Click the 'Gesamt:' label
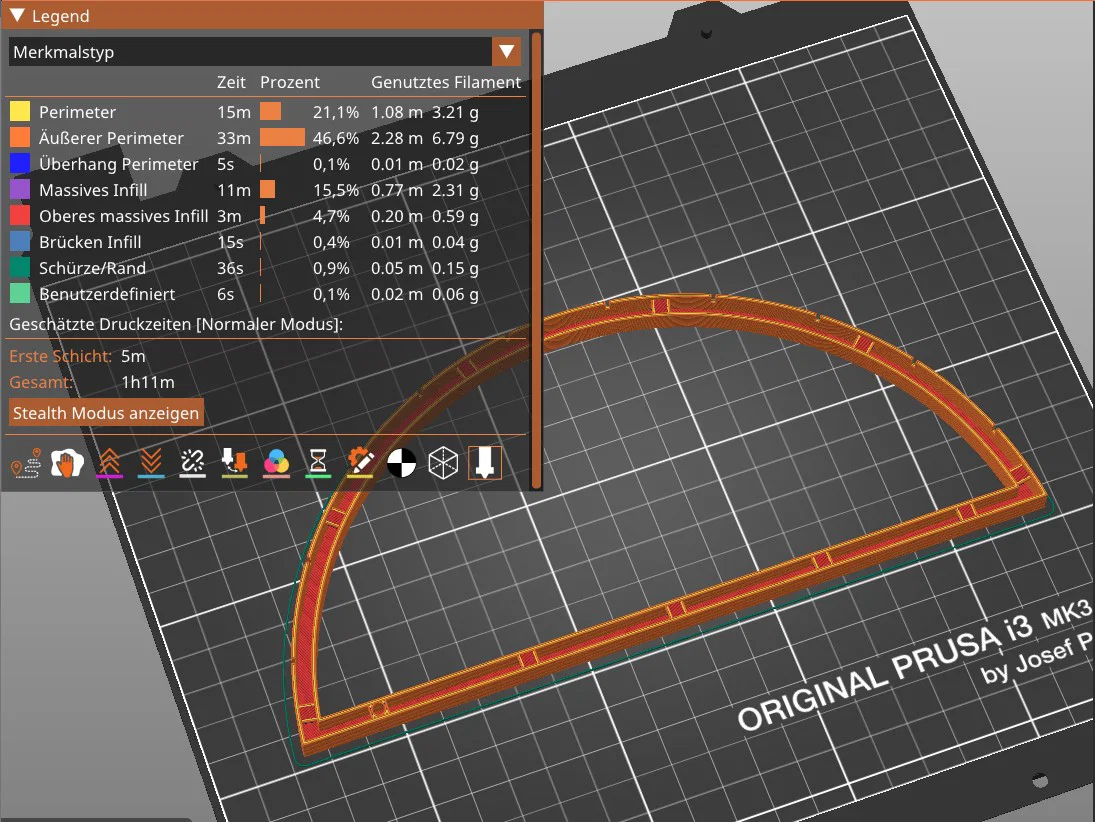Screen dimensions: 1095x822 tap(41, 382)
